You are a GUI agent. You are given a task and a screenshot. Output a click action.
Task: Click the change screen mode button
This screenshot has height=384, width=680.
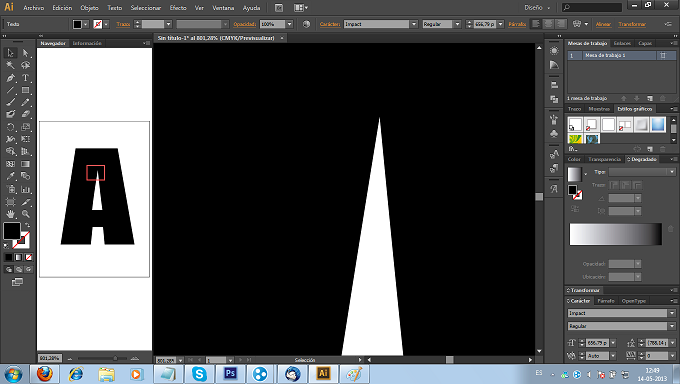point(17,282)
